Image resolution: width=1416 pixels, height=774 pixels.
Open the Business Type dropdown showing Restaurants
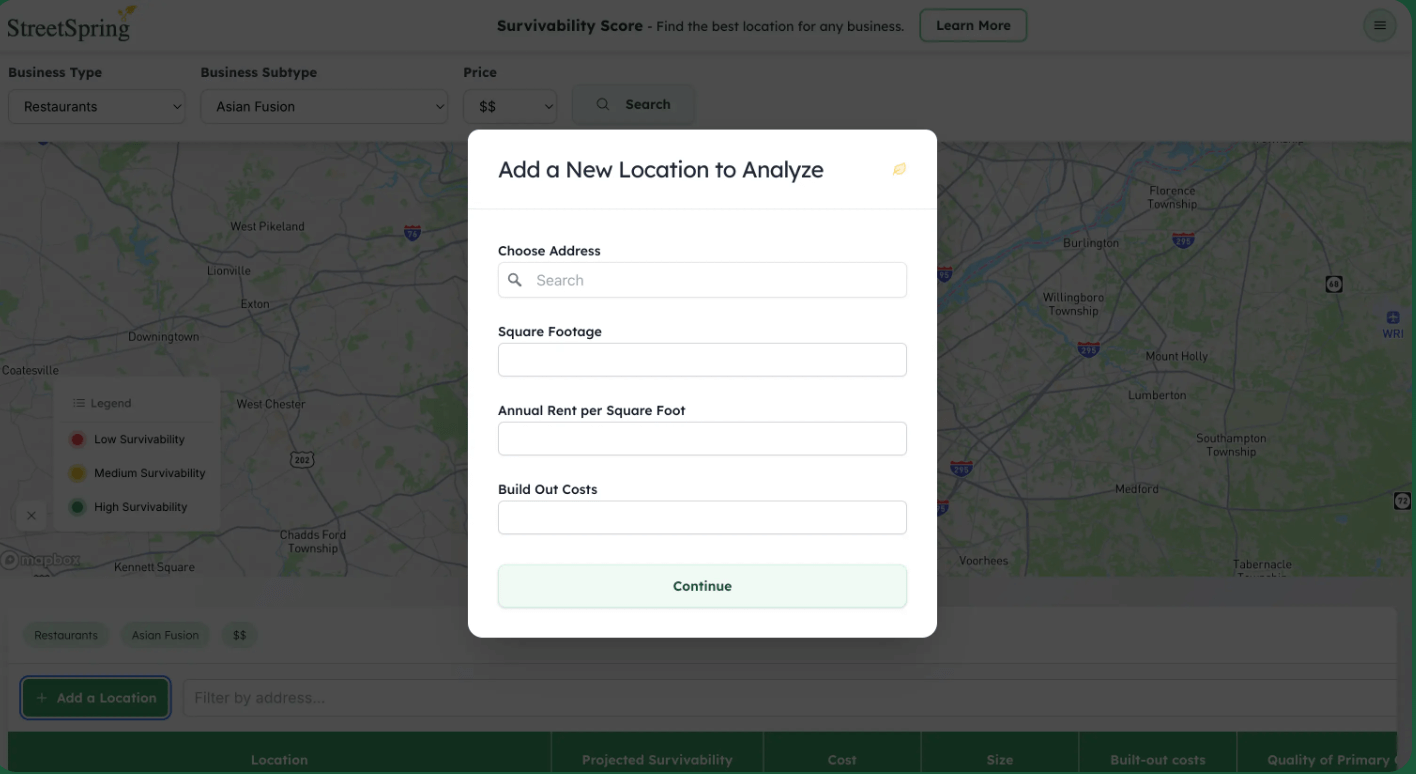(x=96, y=106)
